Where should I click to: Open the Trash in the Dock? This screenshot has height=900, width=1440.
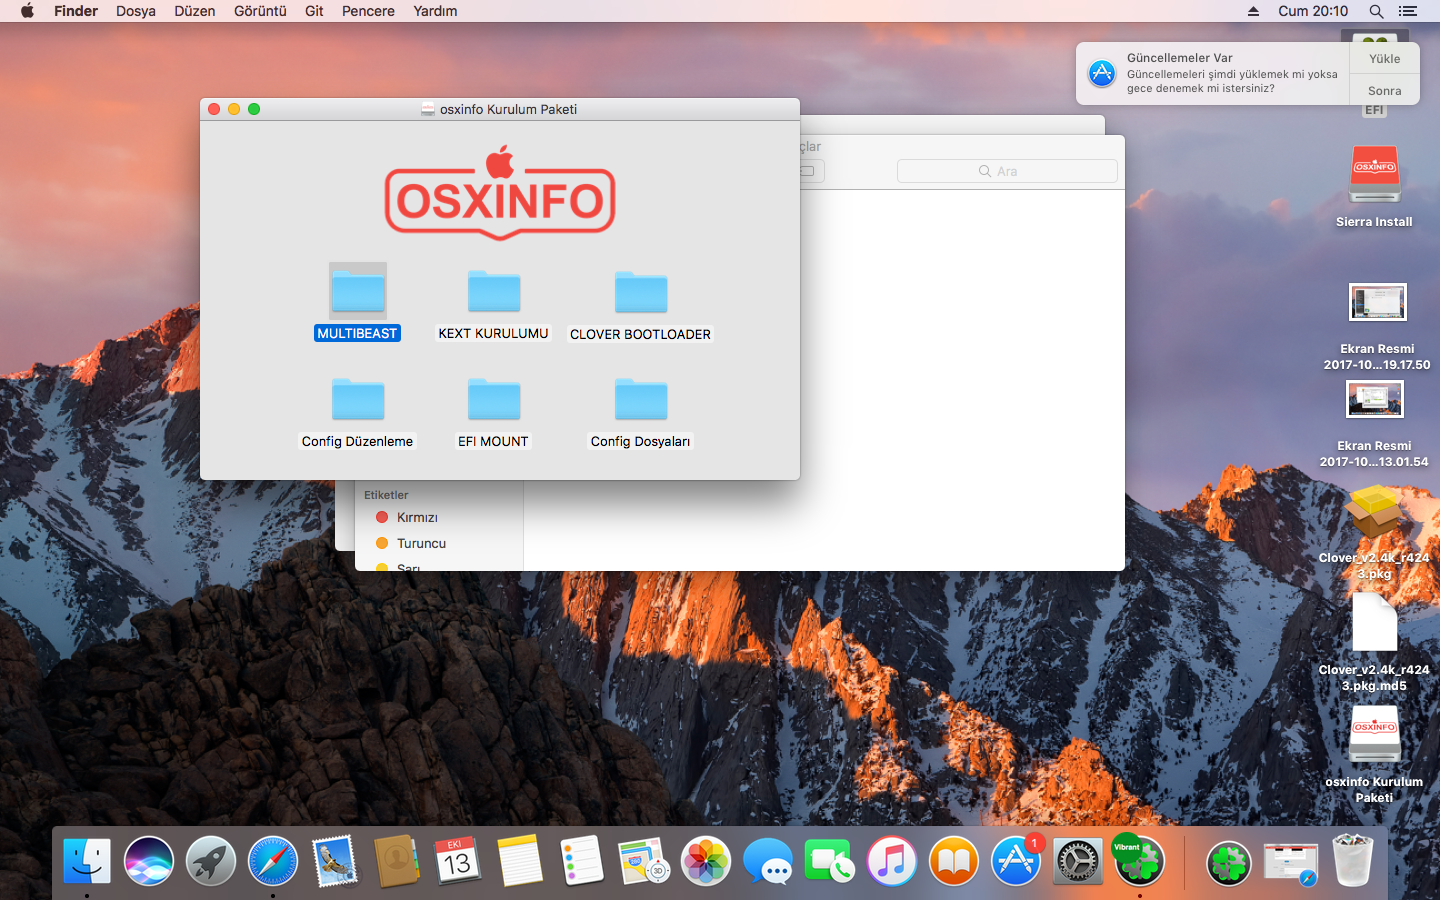click(1352, 861)
